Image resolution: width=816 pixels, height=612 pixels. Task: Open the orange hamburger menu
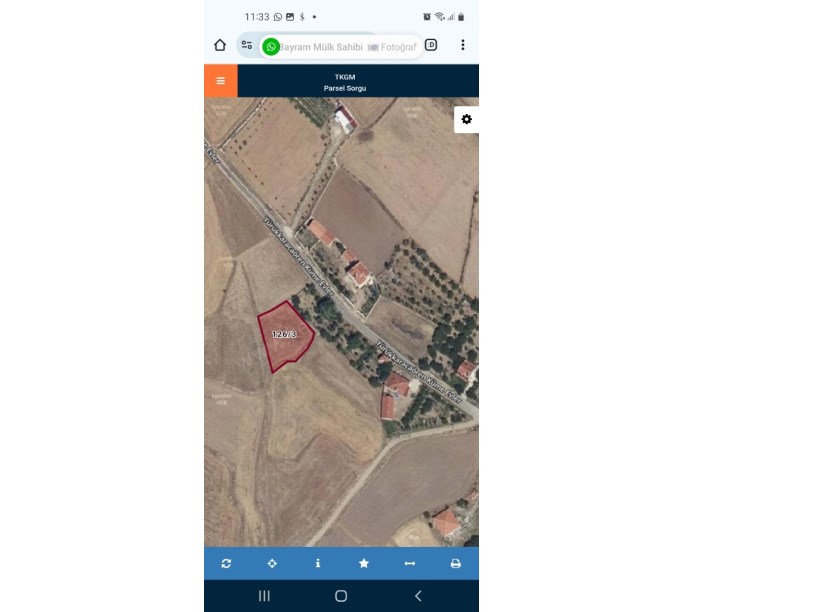[221, 81]
